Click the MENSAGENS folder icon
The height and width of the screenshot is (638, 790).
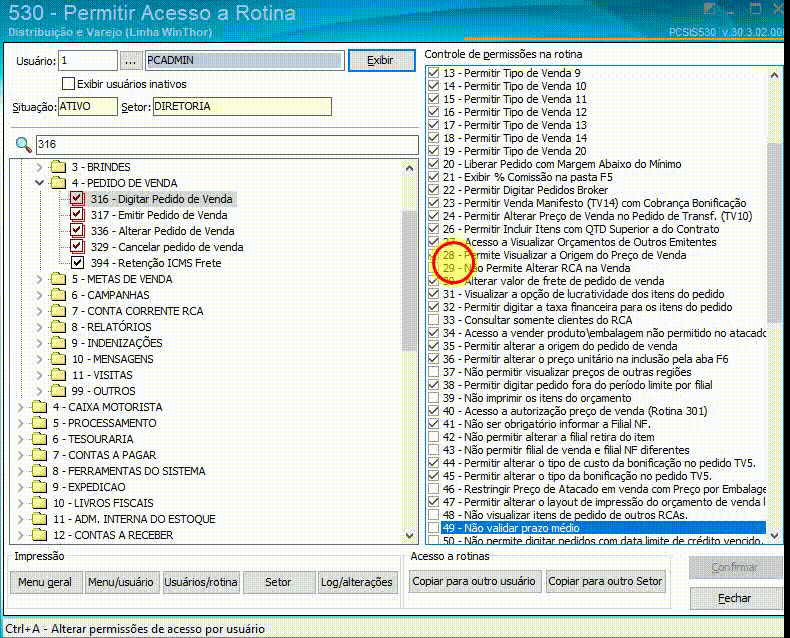[58, 359]
